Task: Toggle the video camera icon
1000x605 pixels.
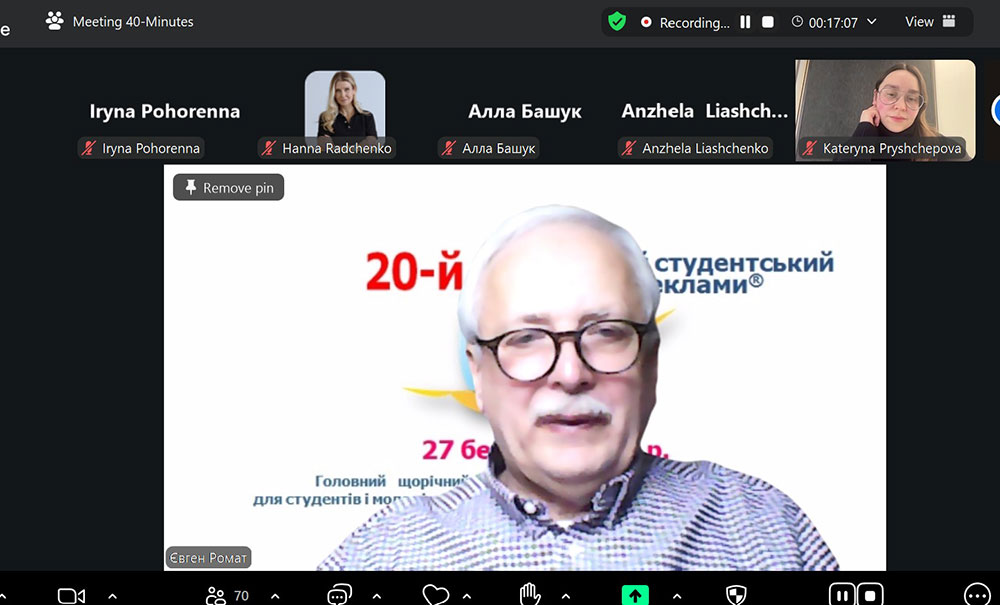Action: coord(71,595)
